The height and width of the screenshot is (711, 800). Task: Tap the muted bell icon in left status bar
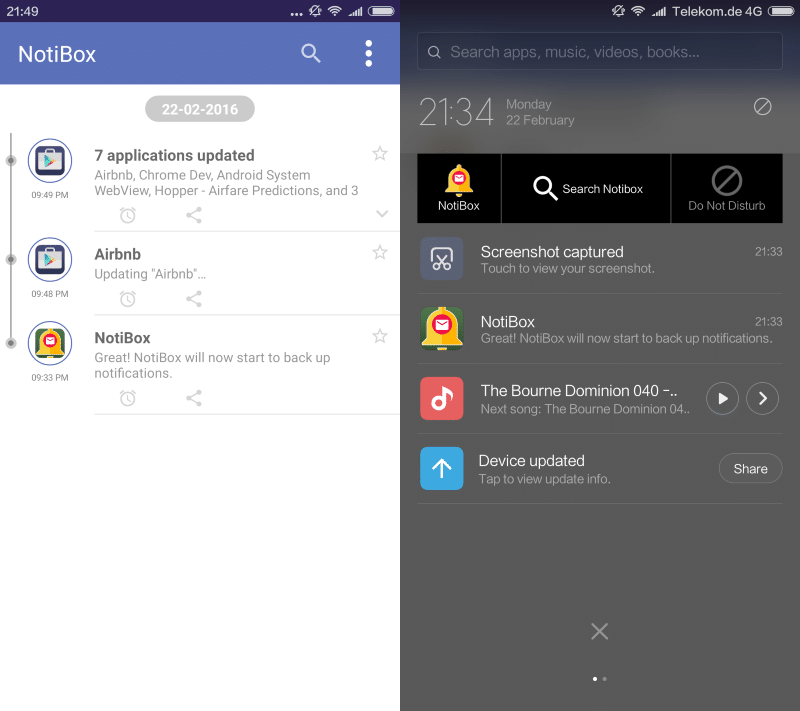coord(315,11)
